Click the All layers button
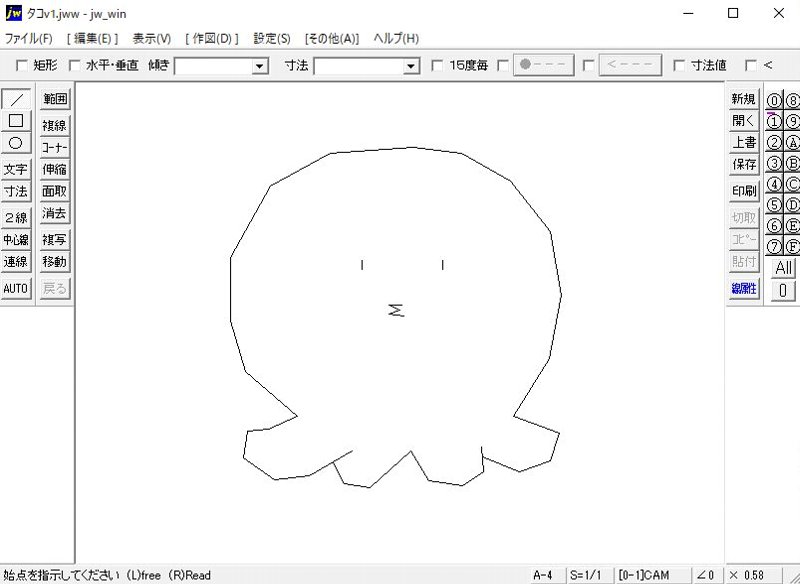 pos(783,268)
